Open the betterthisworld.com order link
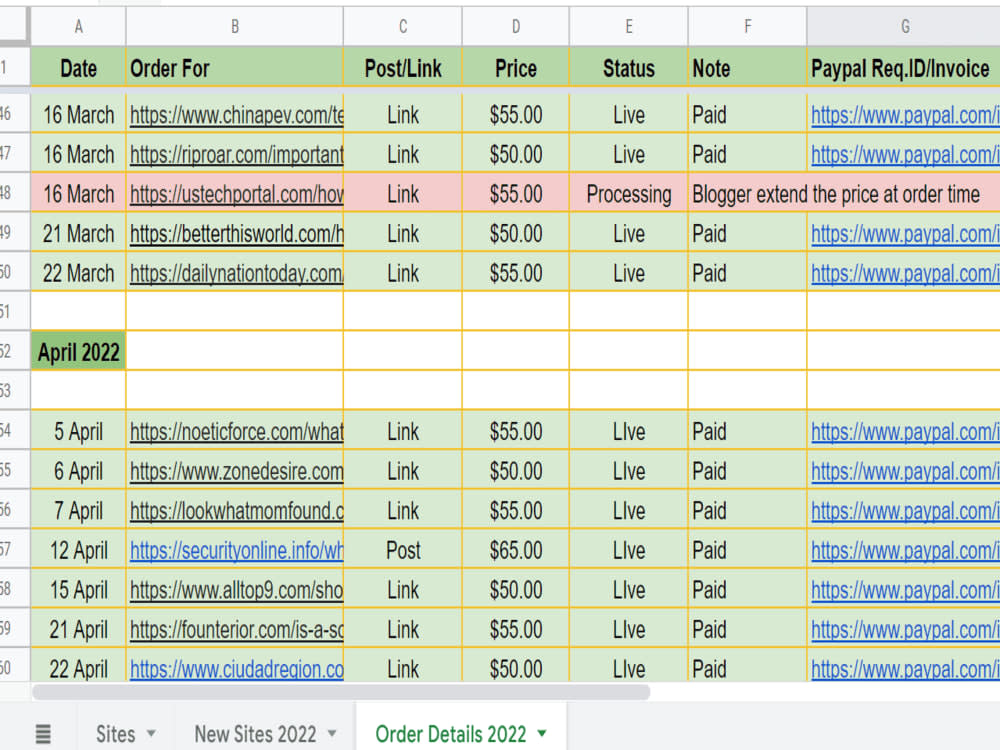This screenshot has width=1000, height=750. (237, 234)
